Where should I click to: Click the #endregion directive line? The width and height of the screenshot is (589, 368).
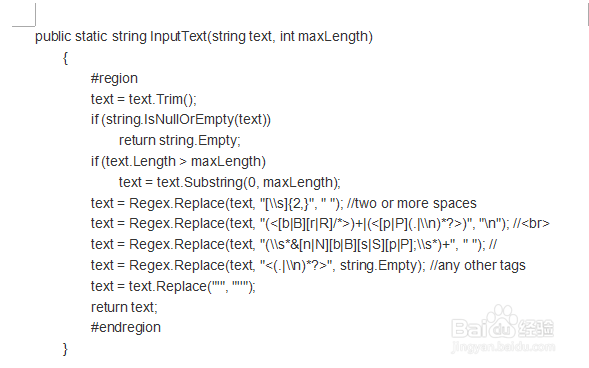(x=125, y=327)
